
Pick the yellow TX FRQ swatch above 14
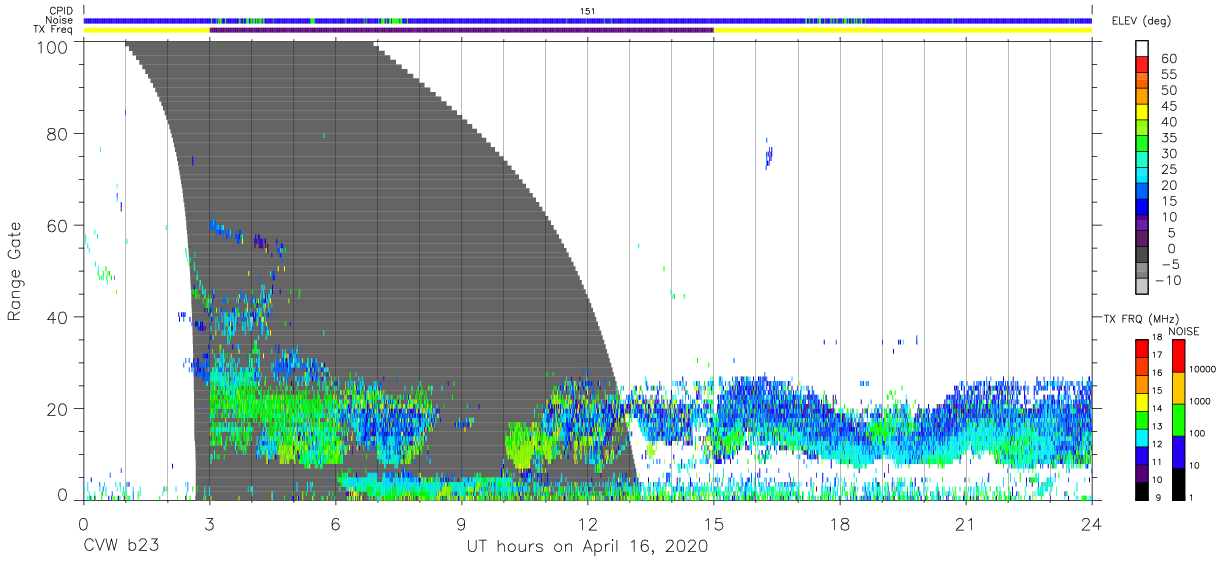point(1141,402)
